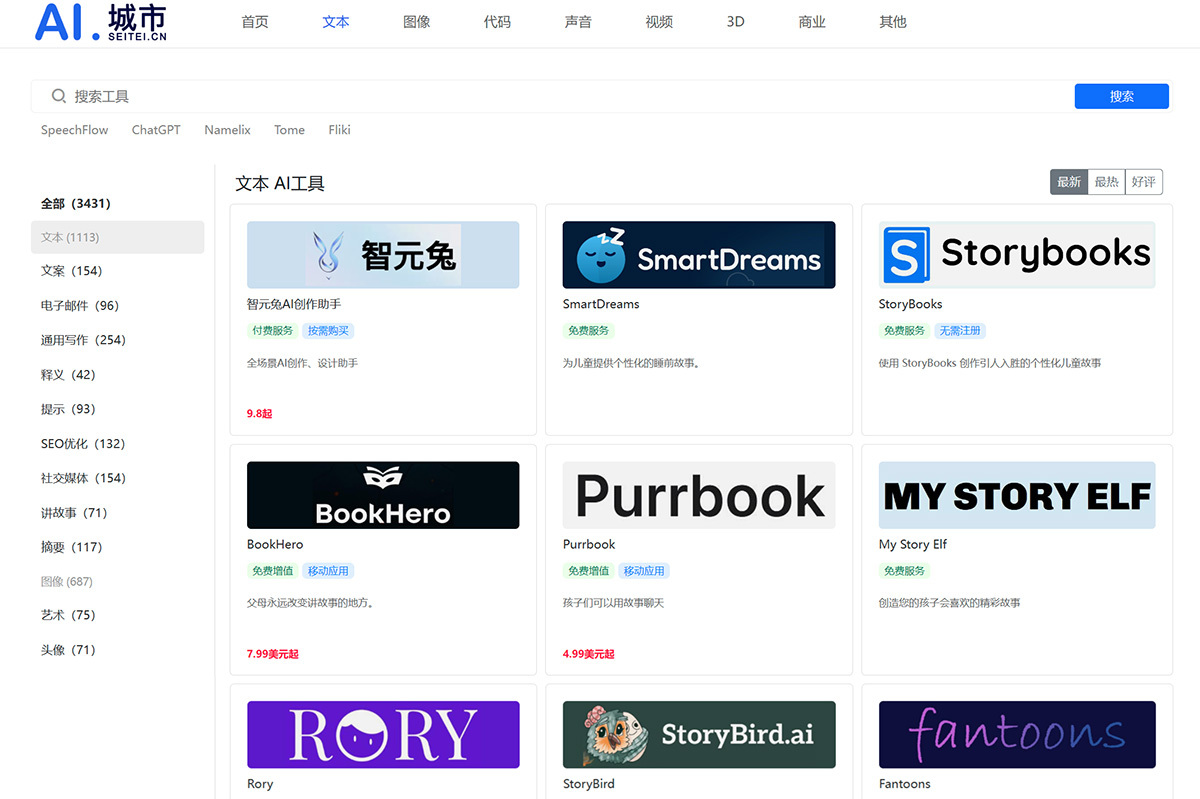This screenshot has width=1200, height=799.
Task: Open the SmartDreams logo banner
Action: [x=699, y=255]
